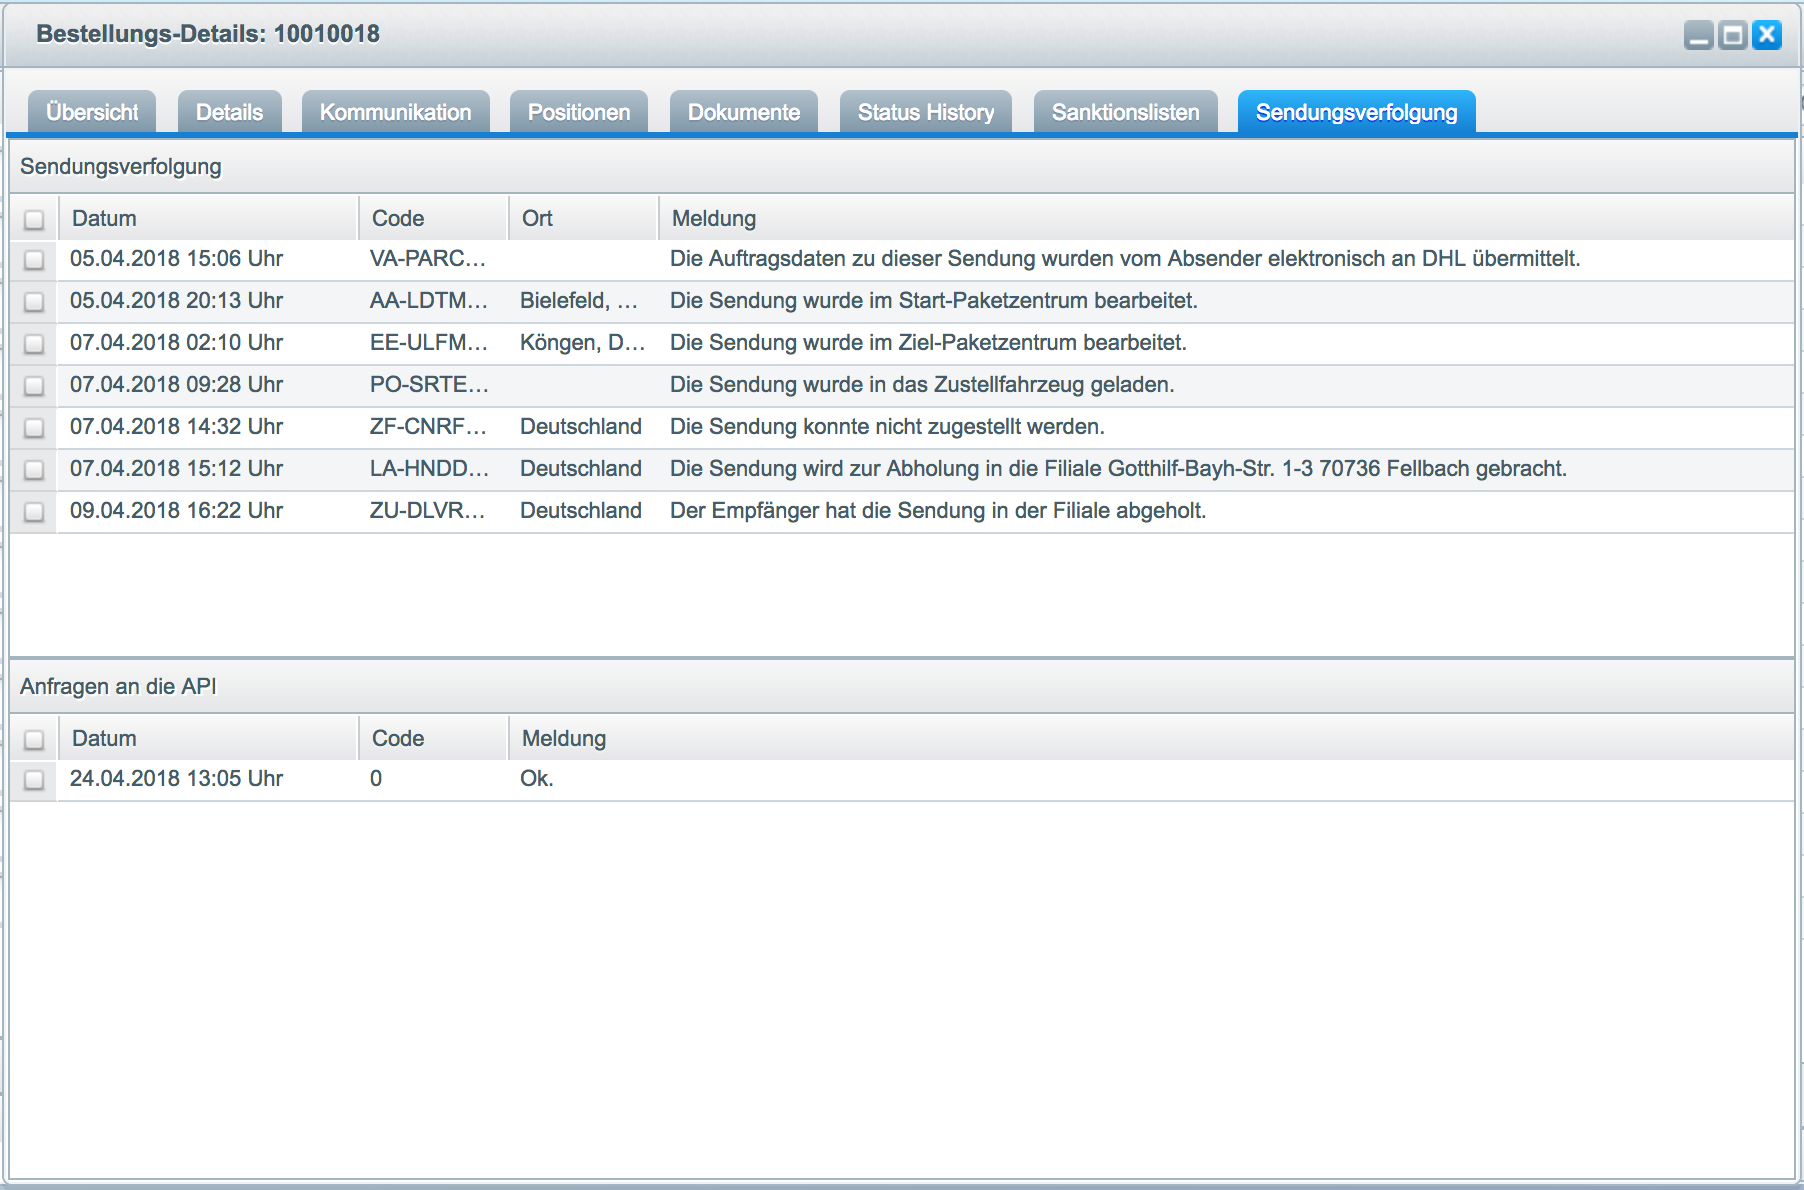Check the row dated 09.04.2018 16:22 Uhr

(x=34, y=512)
